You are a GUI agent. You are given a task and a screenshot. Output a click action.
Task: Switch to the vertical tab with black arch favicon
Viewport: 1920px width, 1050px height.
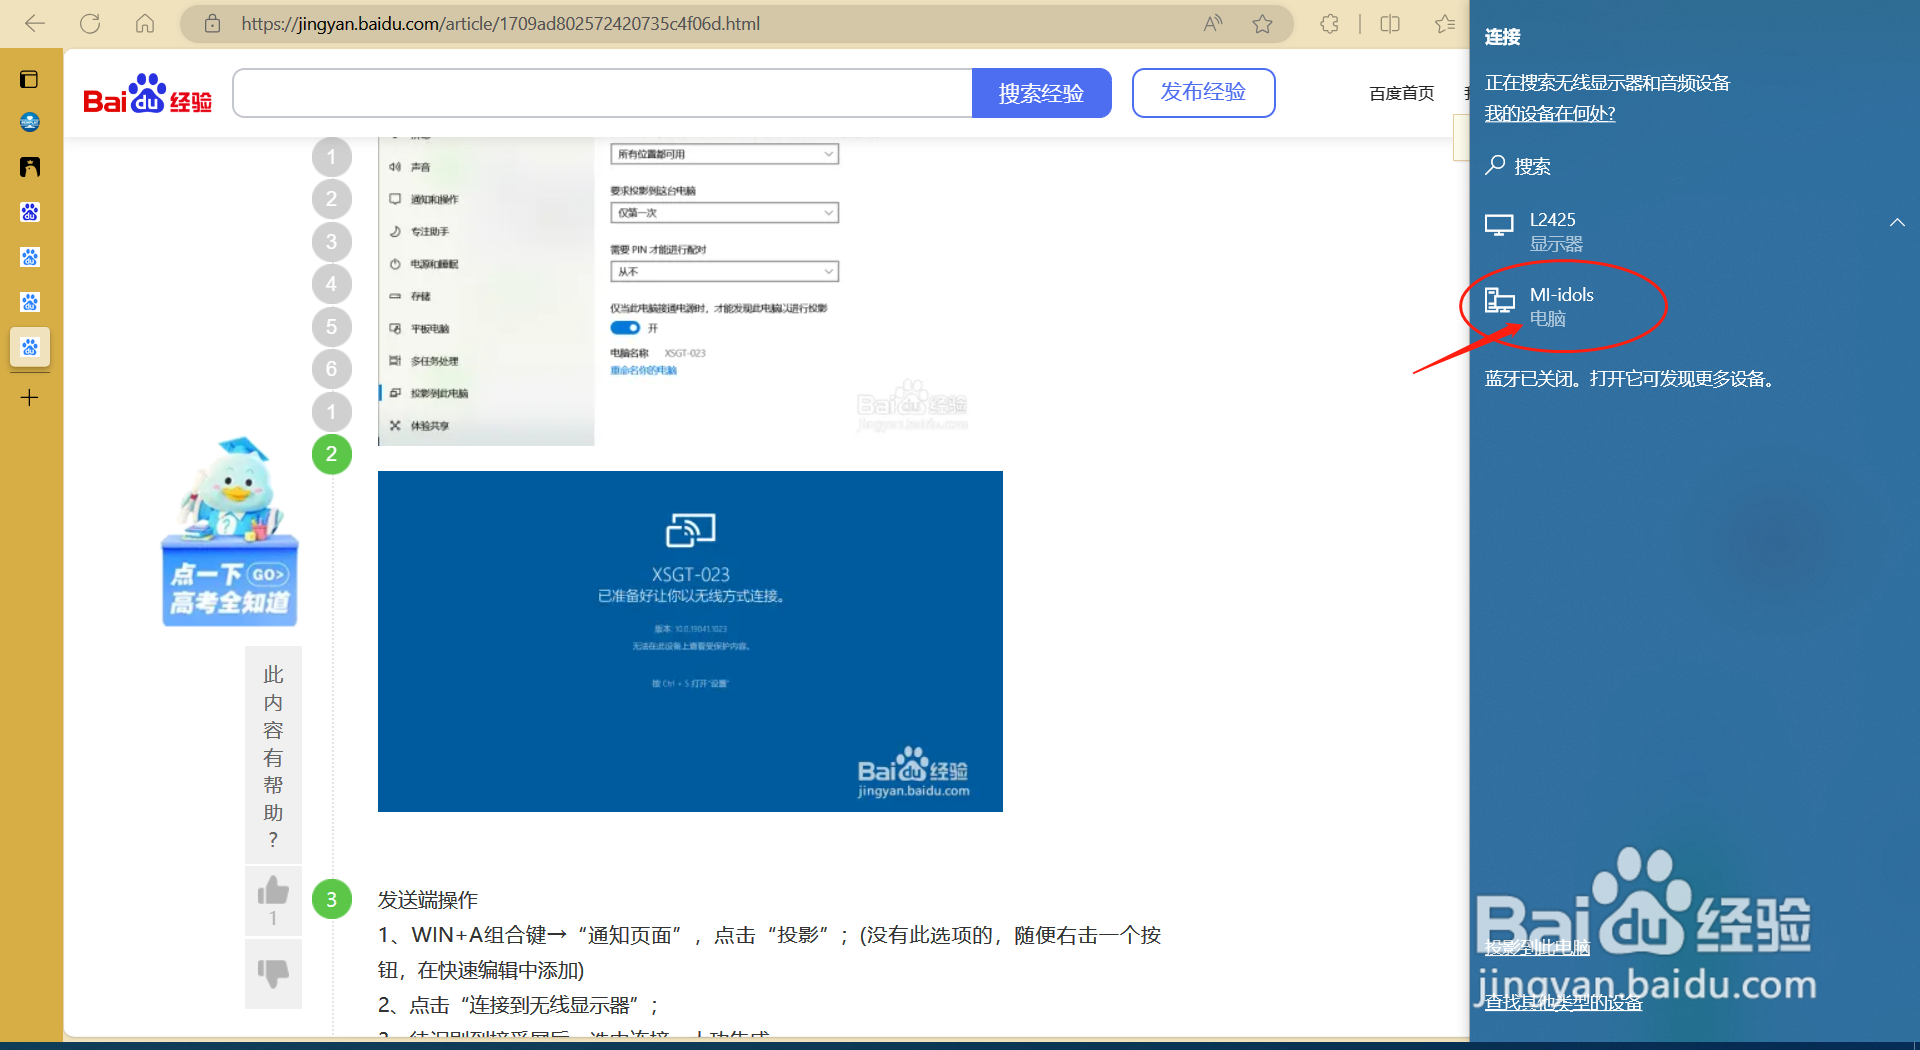[30, 167]
